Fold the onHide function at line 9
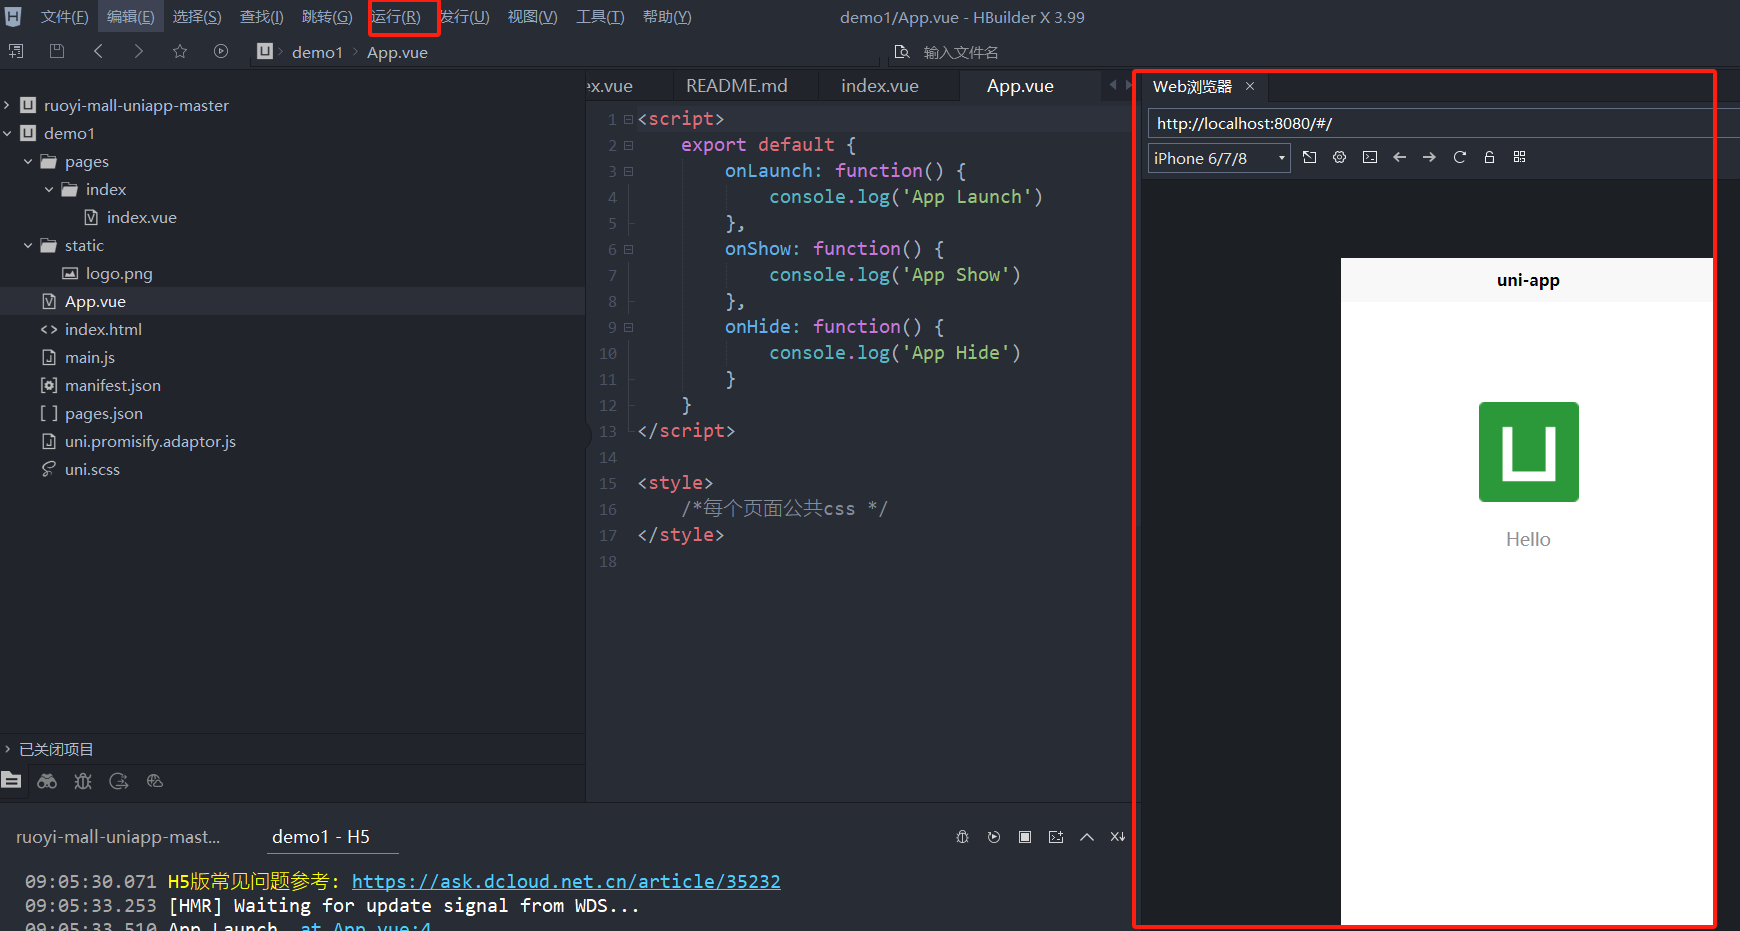This screenshot has width=1740, height=931. 628,327
